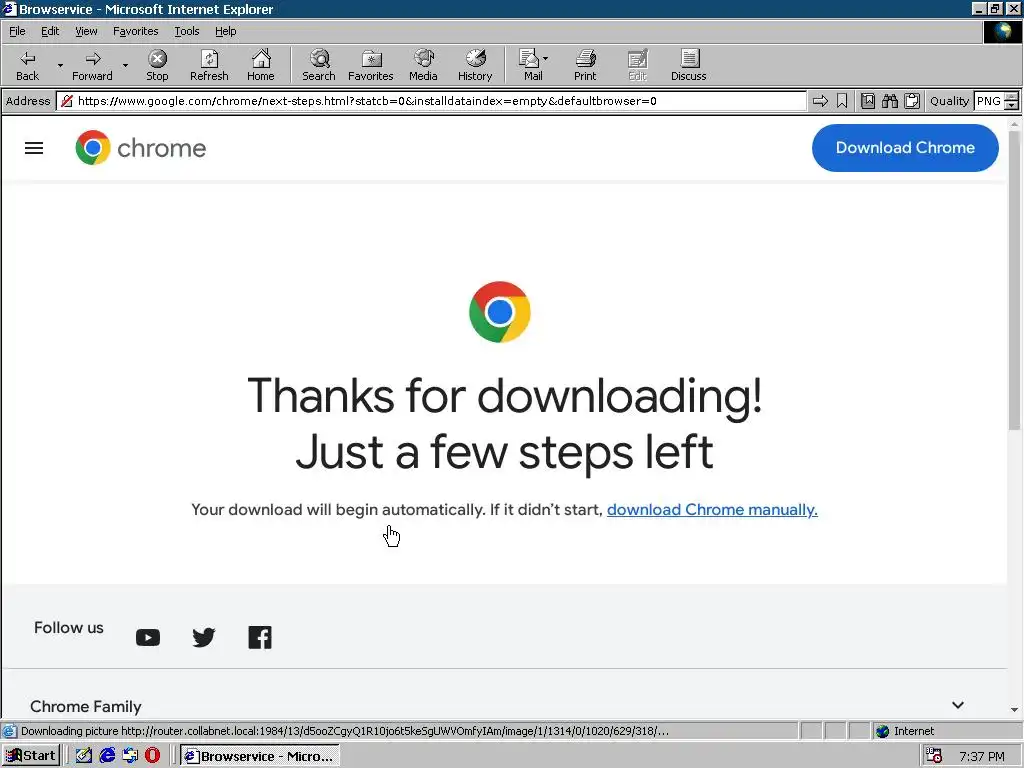Viewport: 1024px width, 768px height.
Task: Click the chrome logo in page header
Action: pos(140,148)
